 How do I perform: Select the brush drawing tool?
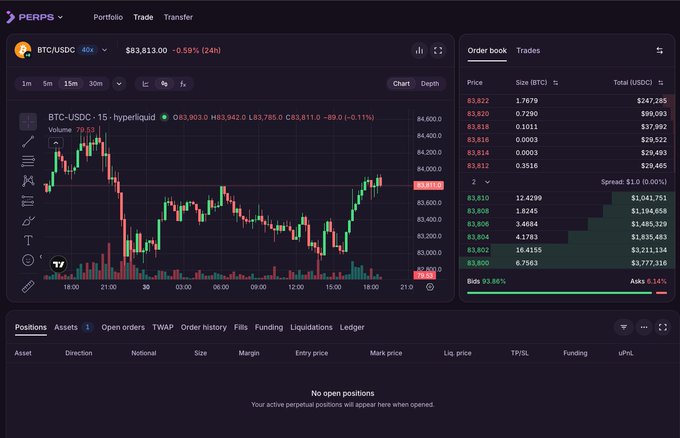click(x=28, y=221)
